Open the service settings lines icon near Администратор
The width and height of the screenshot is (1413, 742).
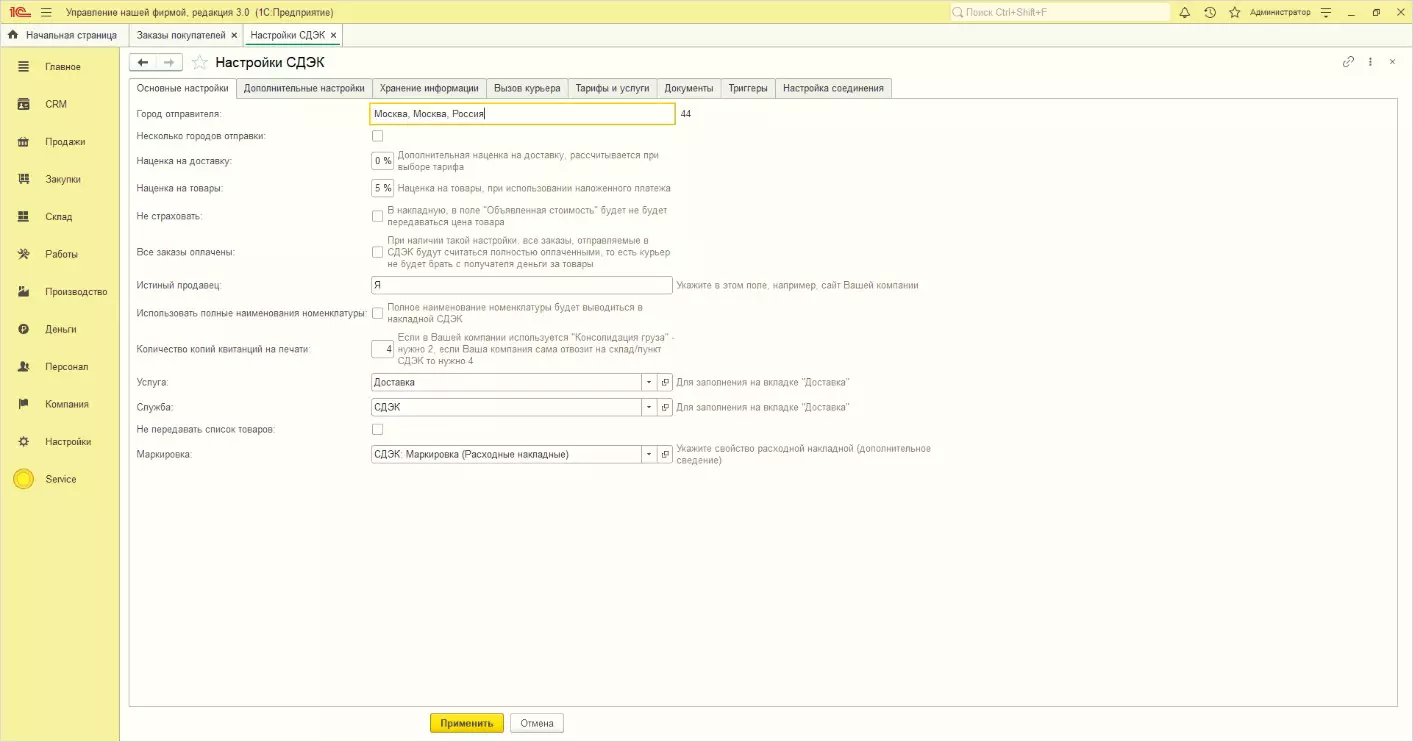1326,12
